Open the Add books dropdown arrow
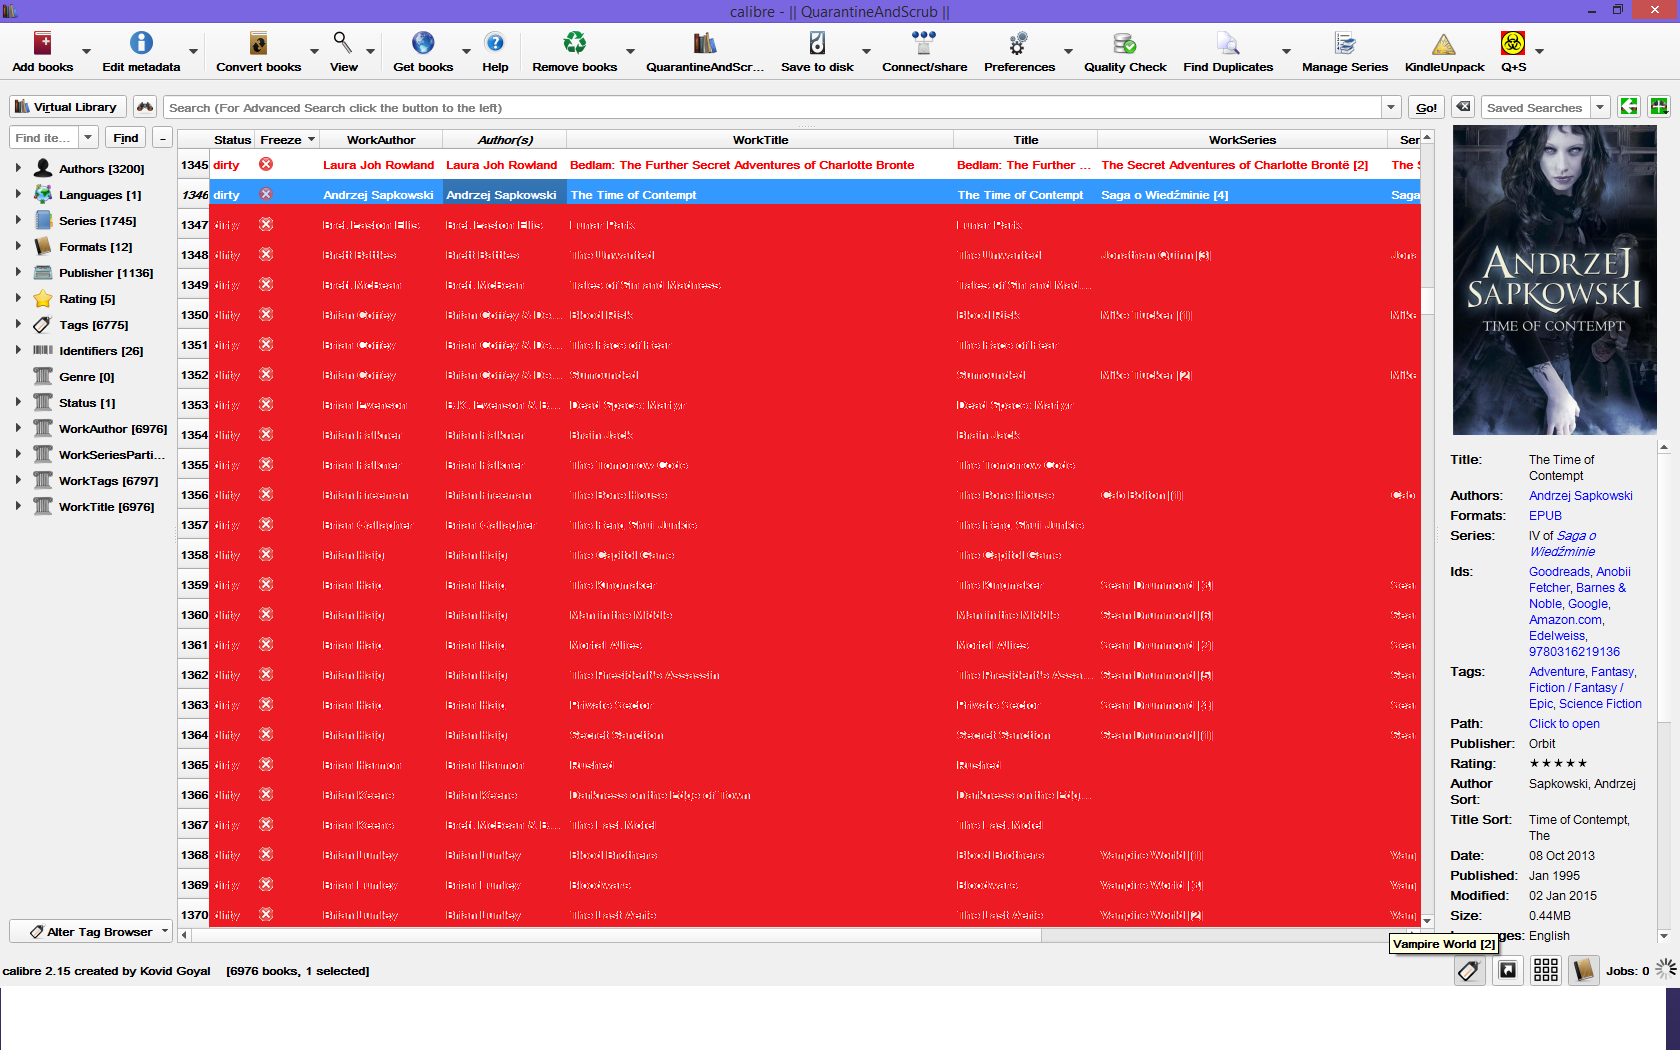The image size is (1680, 1050). (86, 51)
